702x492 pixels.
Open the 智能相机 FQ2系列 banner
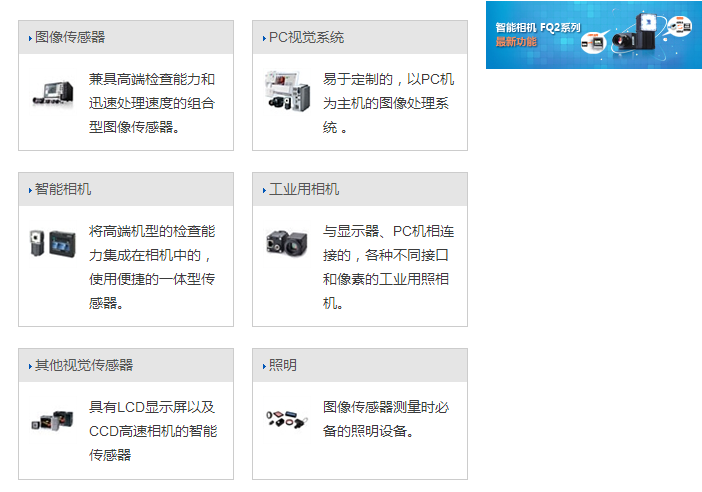click(x=593, y=34)
